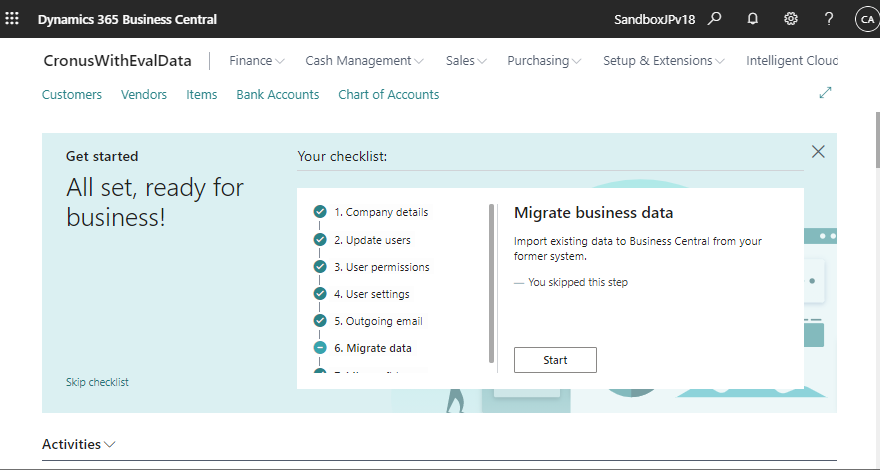
Task: Expand the Purchasing menu
Action: coord(544,61)
